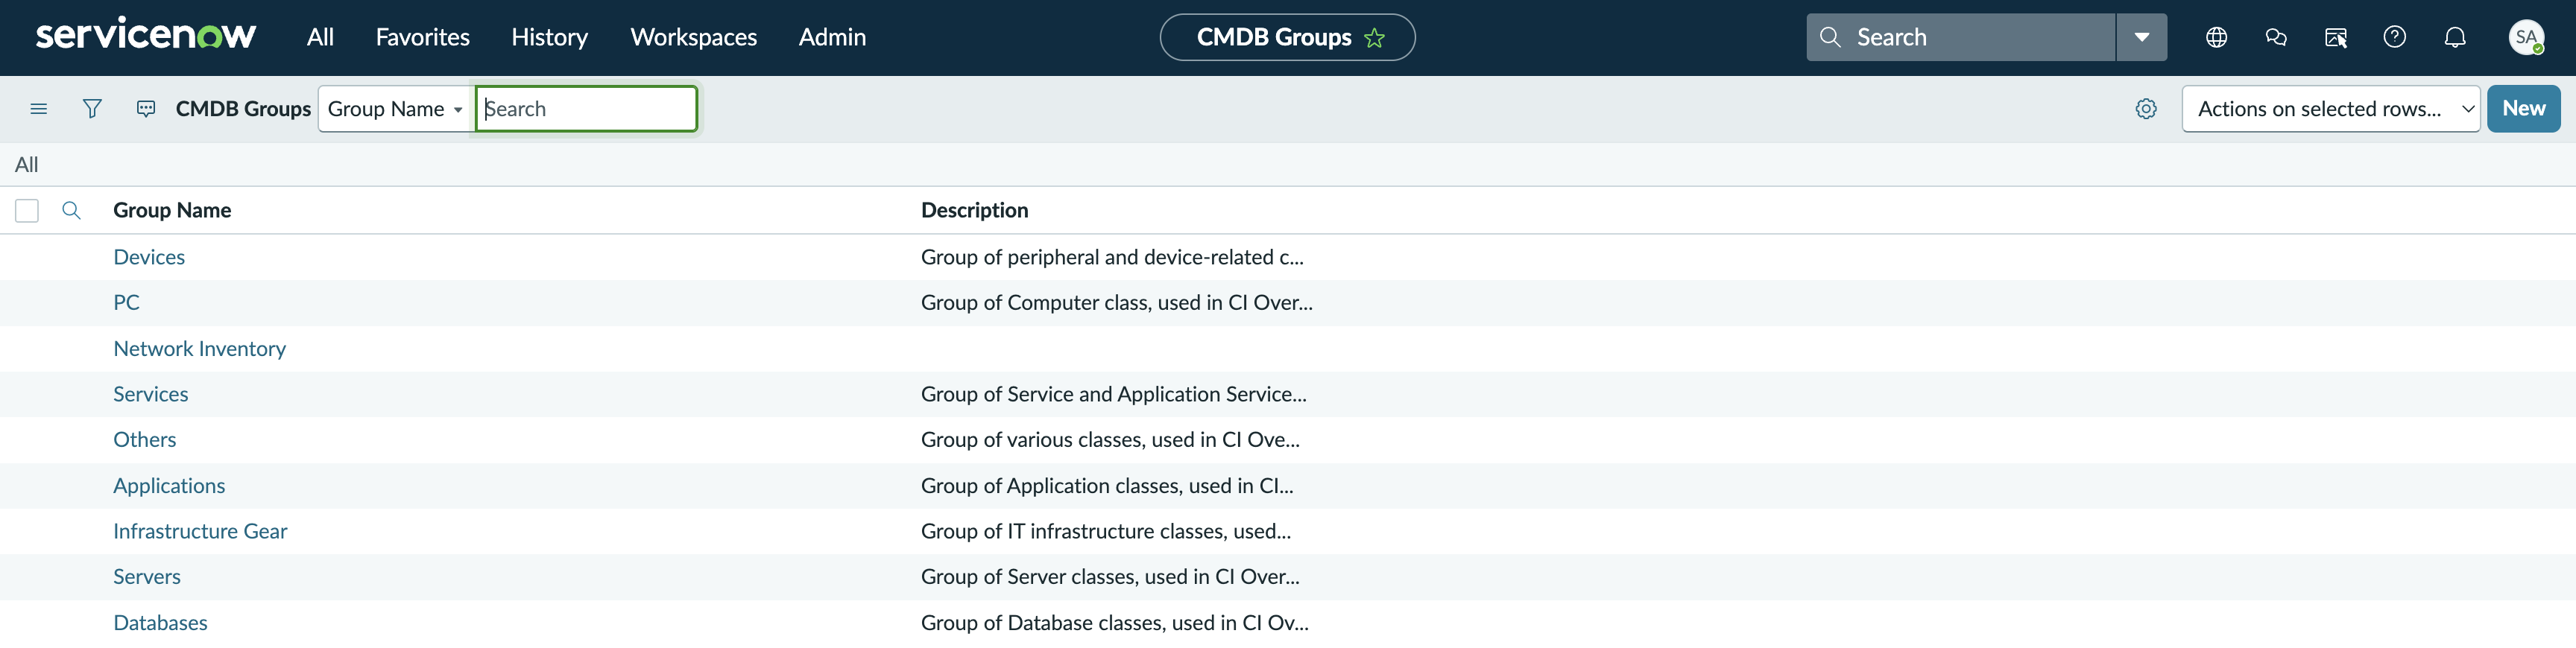
Task: Open the help question mark icon
Action: pyautogui.click(x=2394, y=37)
